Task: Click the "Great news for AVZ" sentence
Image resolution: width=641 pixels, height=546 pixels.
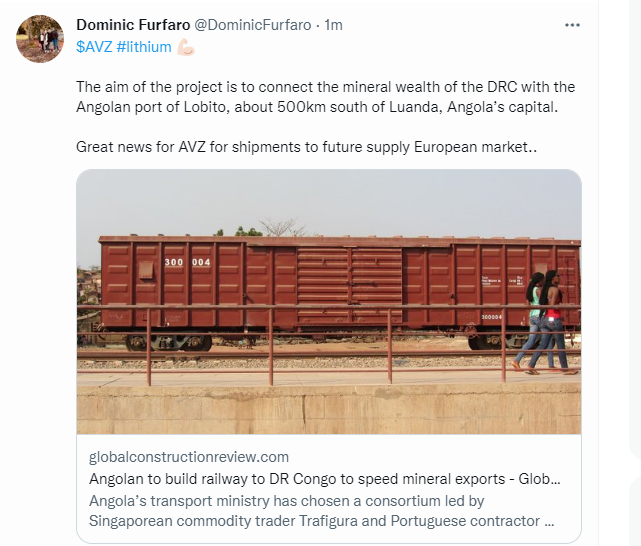Action: (306, 147)
